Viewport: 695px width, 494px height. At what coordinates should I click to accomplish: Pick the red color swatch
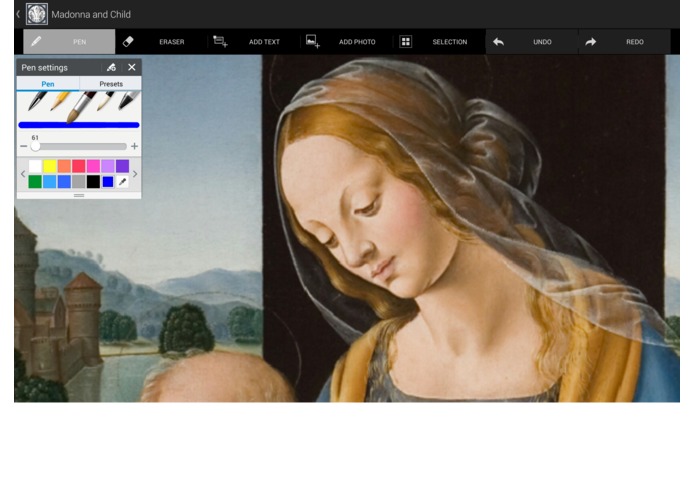(78, 166)
